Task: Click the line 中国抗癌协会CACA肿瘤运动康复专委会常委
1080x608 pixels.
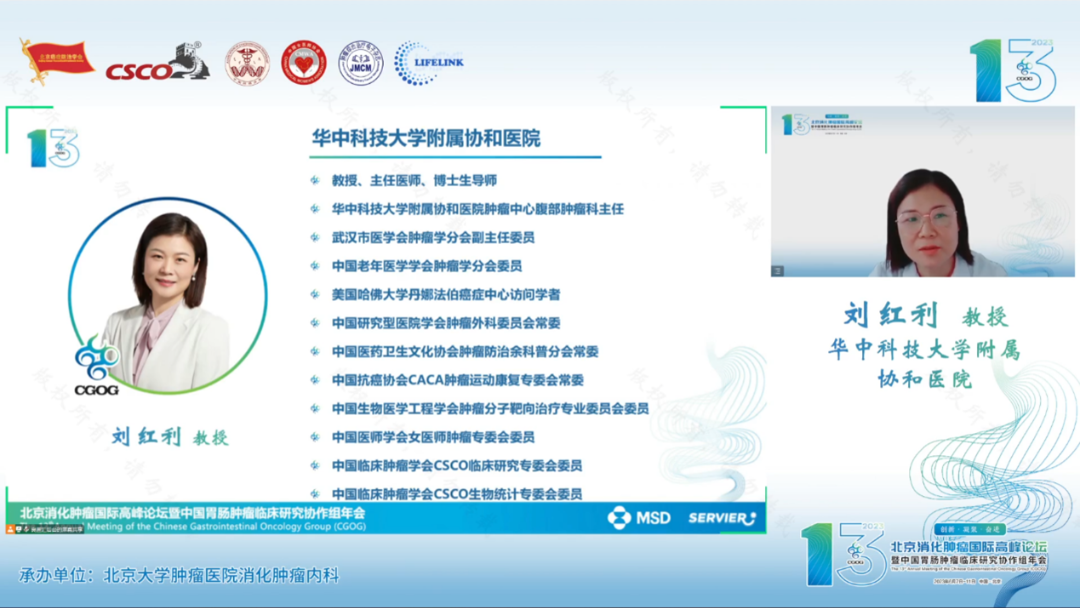Action: point(457,380)
